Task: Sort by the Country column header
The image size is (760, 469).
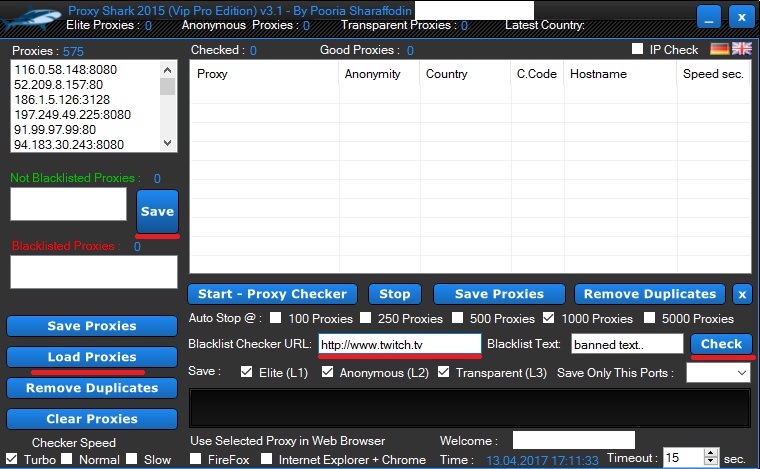Action: coord(446,74)
